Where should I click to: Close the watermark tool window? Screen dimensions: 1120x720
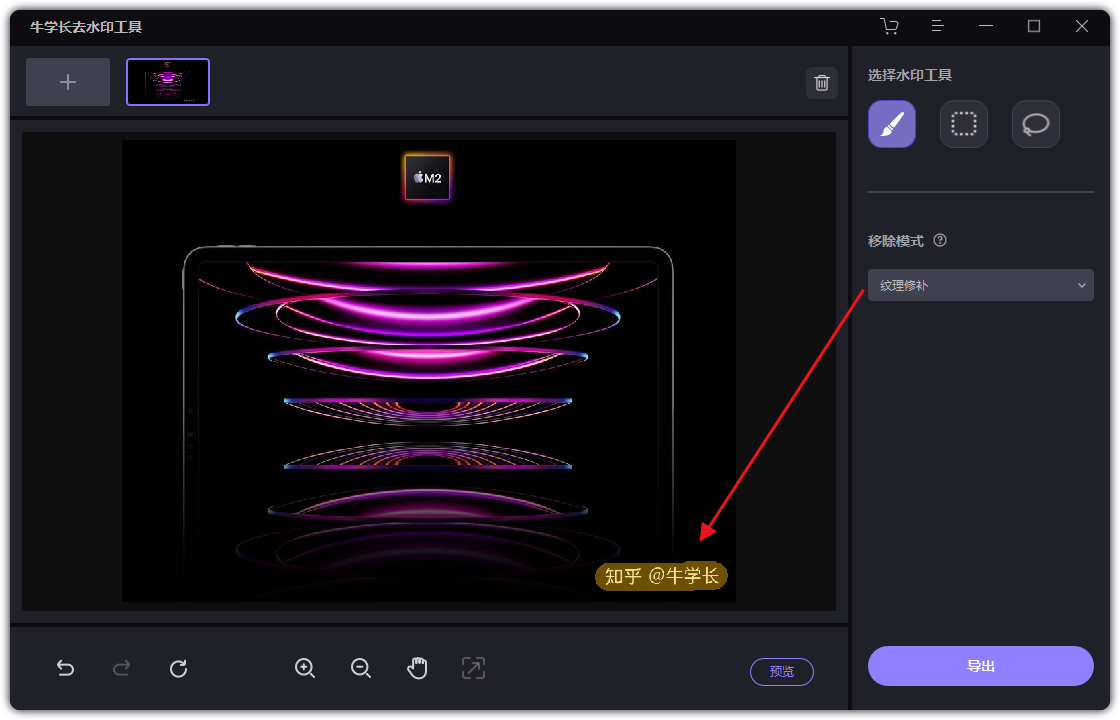(1081, 26)
